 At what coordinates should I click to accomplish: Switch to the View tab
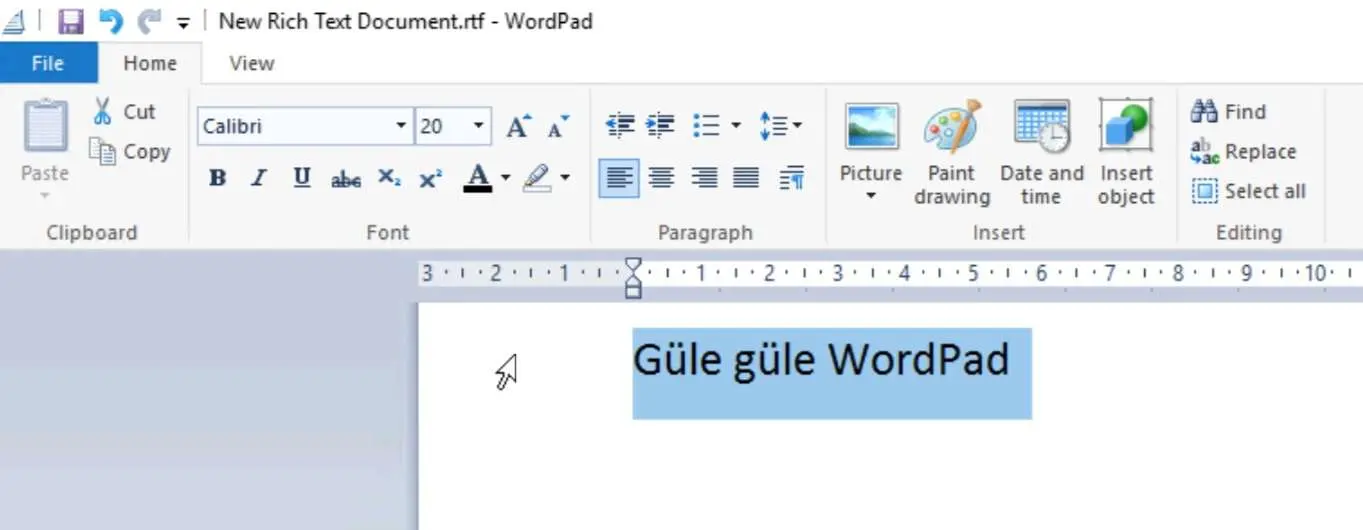click(251, 63)
